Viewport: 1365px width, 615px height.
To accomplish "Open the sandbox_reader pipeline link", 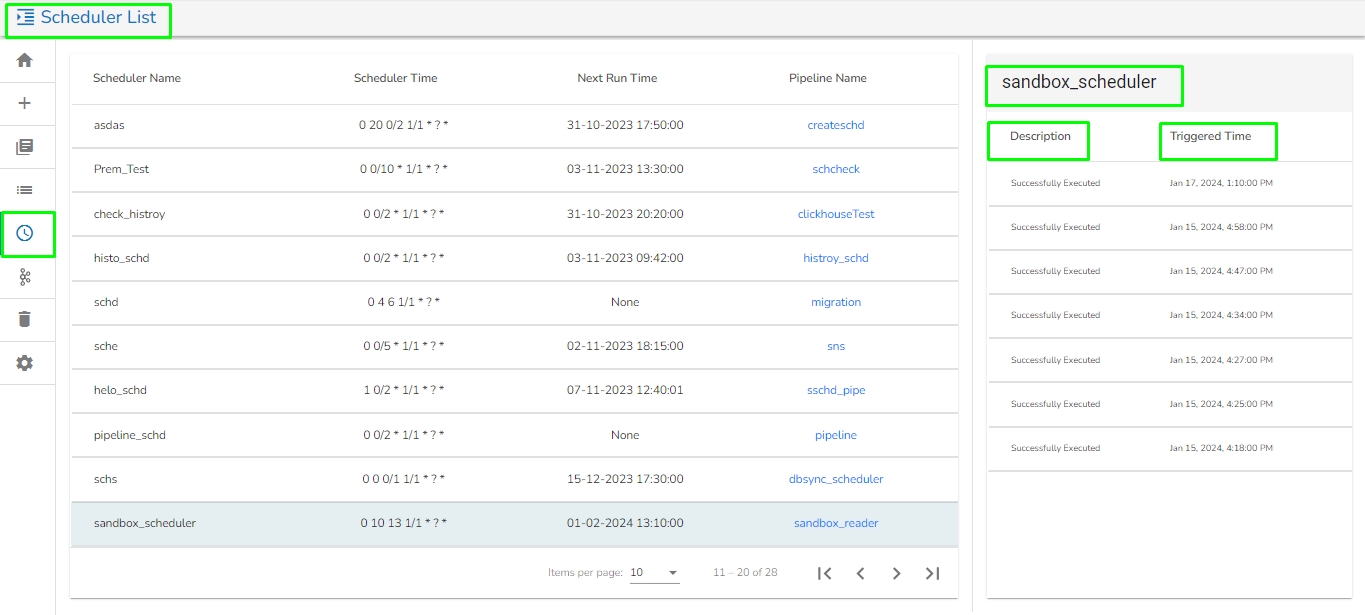I will [835, 523].
